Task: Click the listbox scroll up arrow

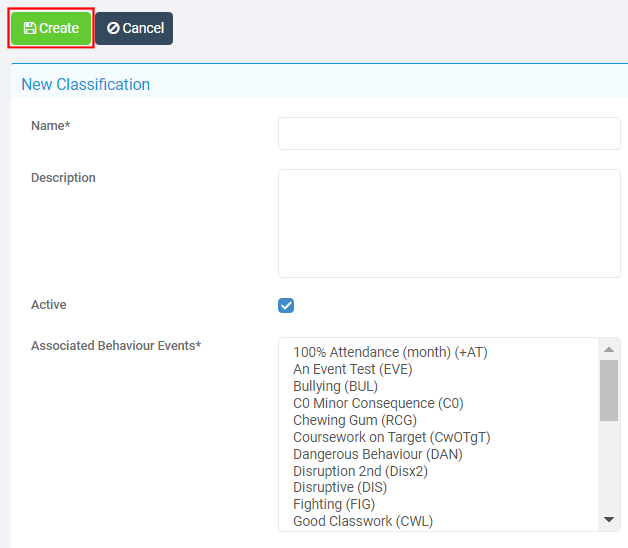Action: pos(609,349)
